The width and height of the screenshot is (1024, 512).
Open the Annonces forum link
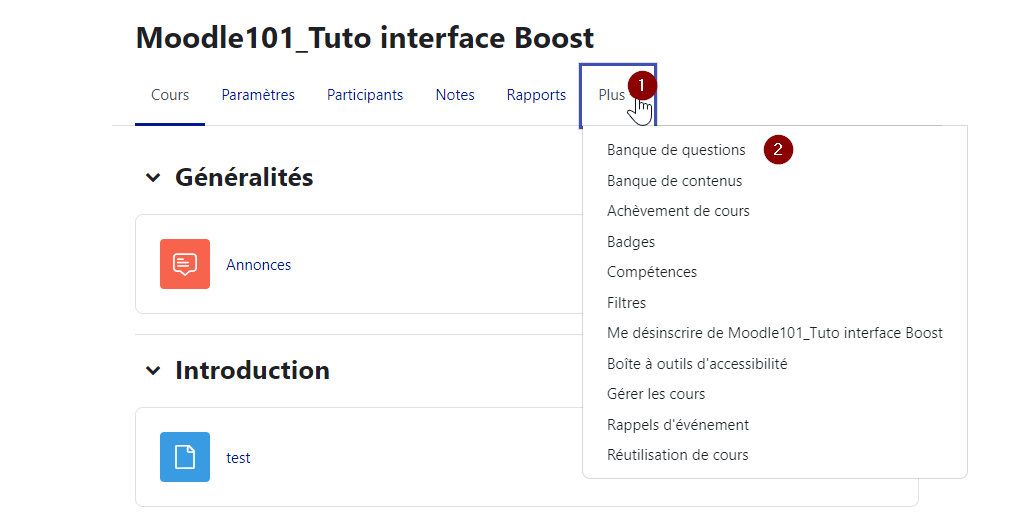pyautogui.click(x=259, y=265)
